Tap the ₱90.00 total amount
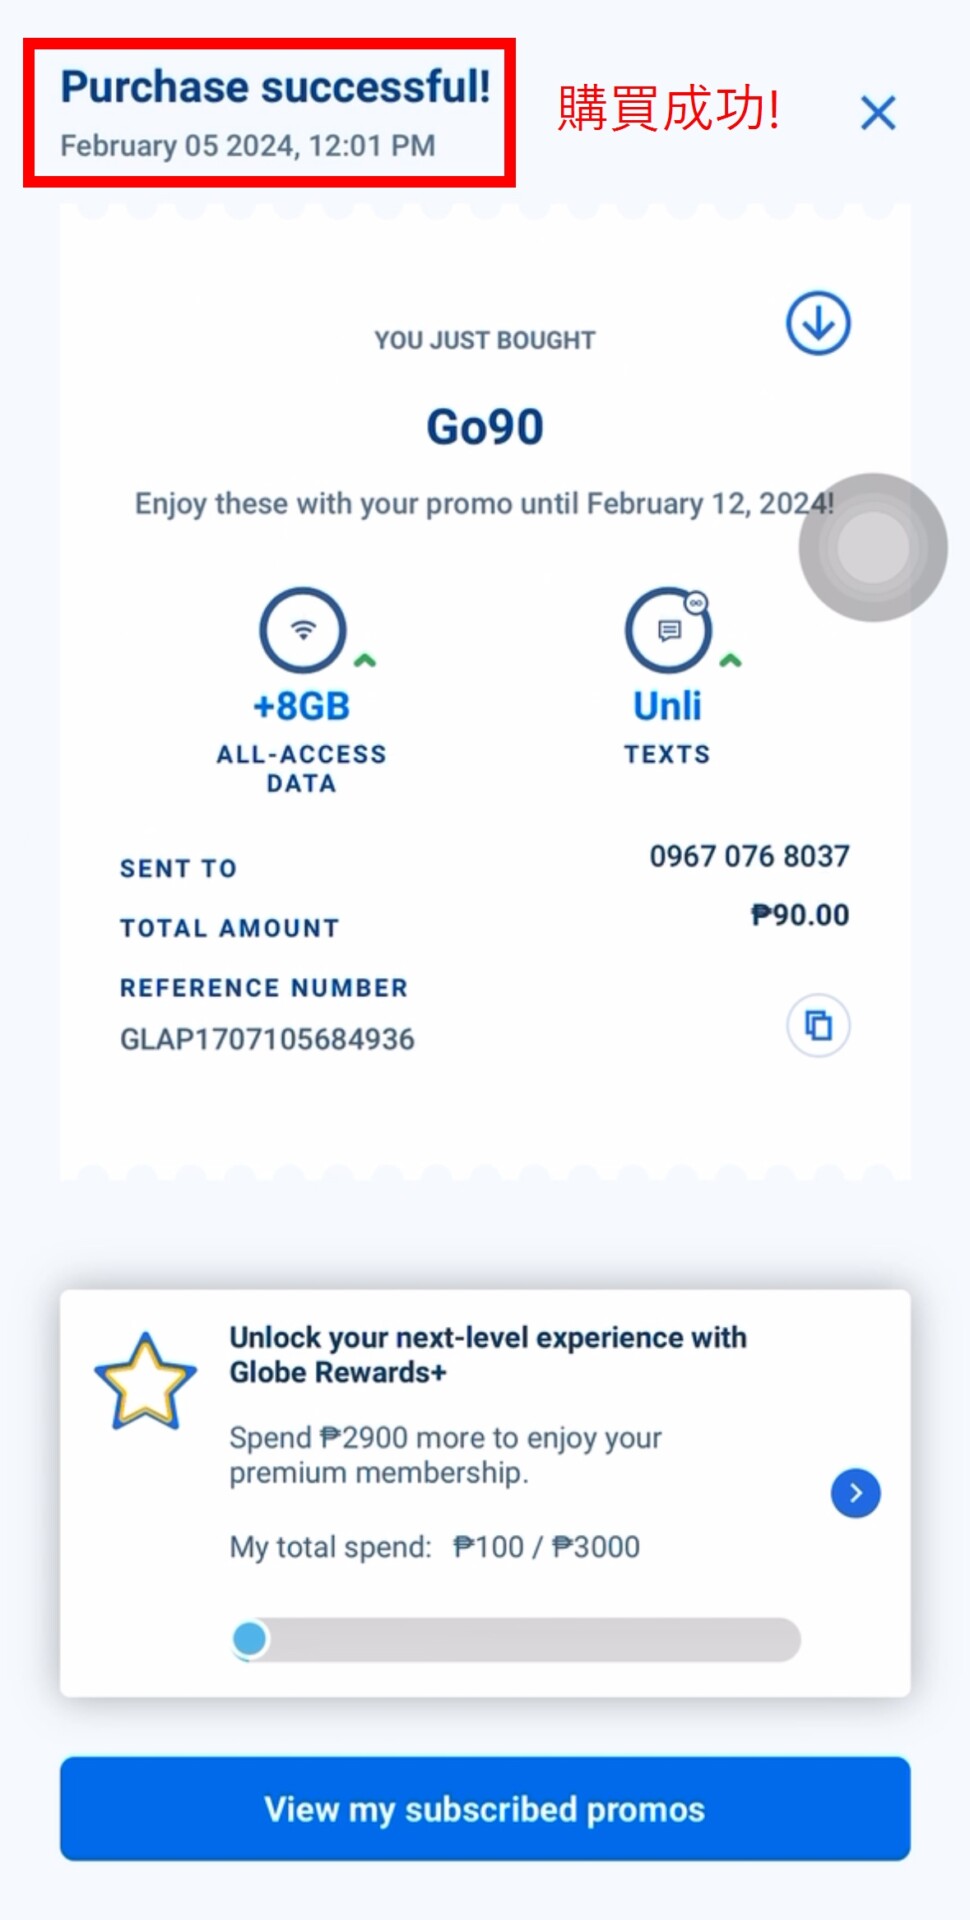This screenshot has height=1920, width=970. tap(800, 915)
